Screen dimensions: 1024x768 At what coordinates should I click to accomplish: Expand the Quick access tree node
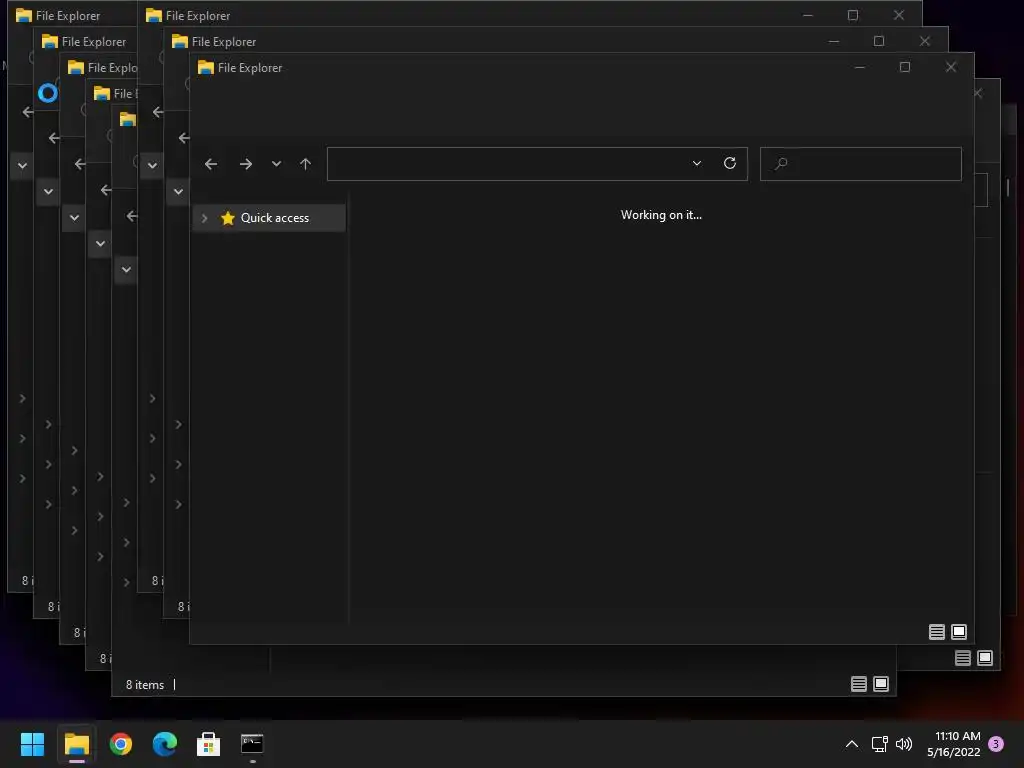click(204, 218)
